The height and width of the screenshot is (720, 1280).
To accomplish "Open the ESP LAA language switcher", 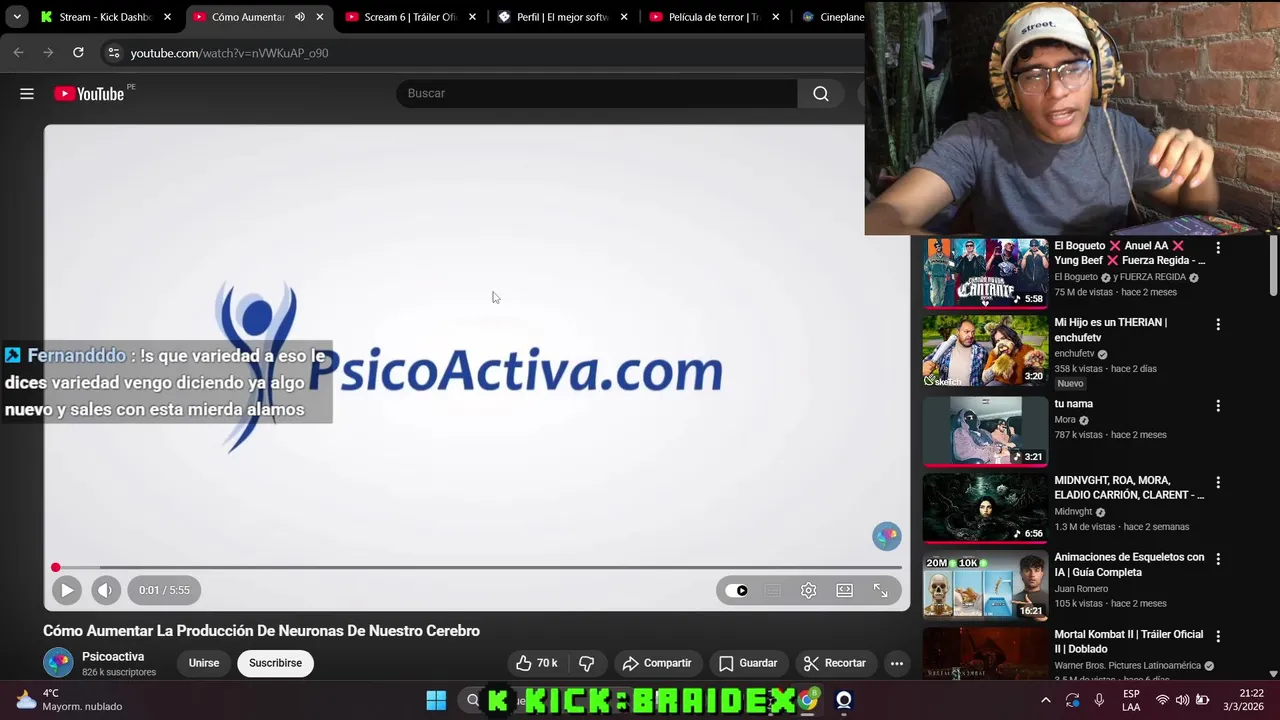I will click(1131, 700).
